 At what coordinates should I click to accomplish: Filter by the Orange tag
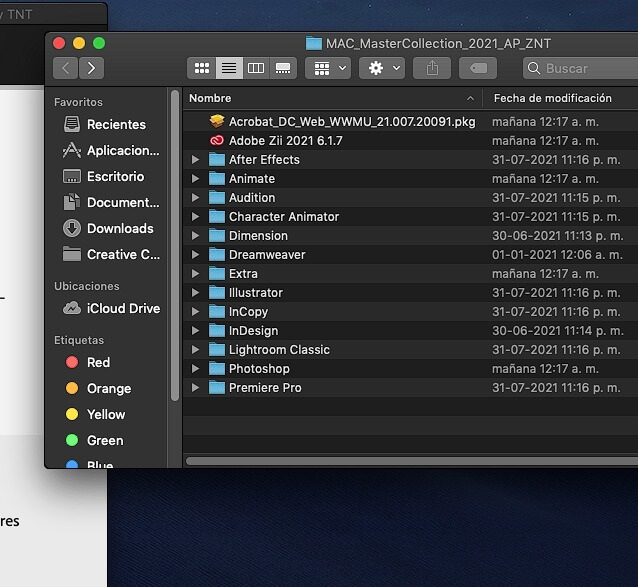point(98,388)
